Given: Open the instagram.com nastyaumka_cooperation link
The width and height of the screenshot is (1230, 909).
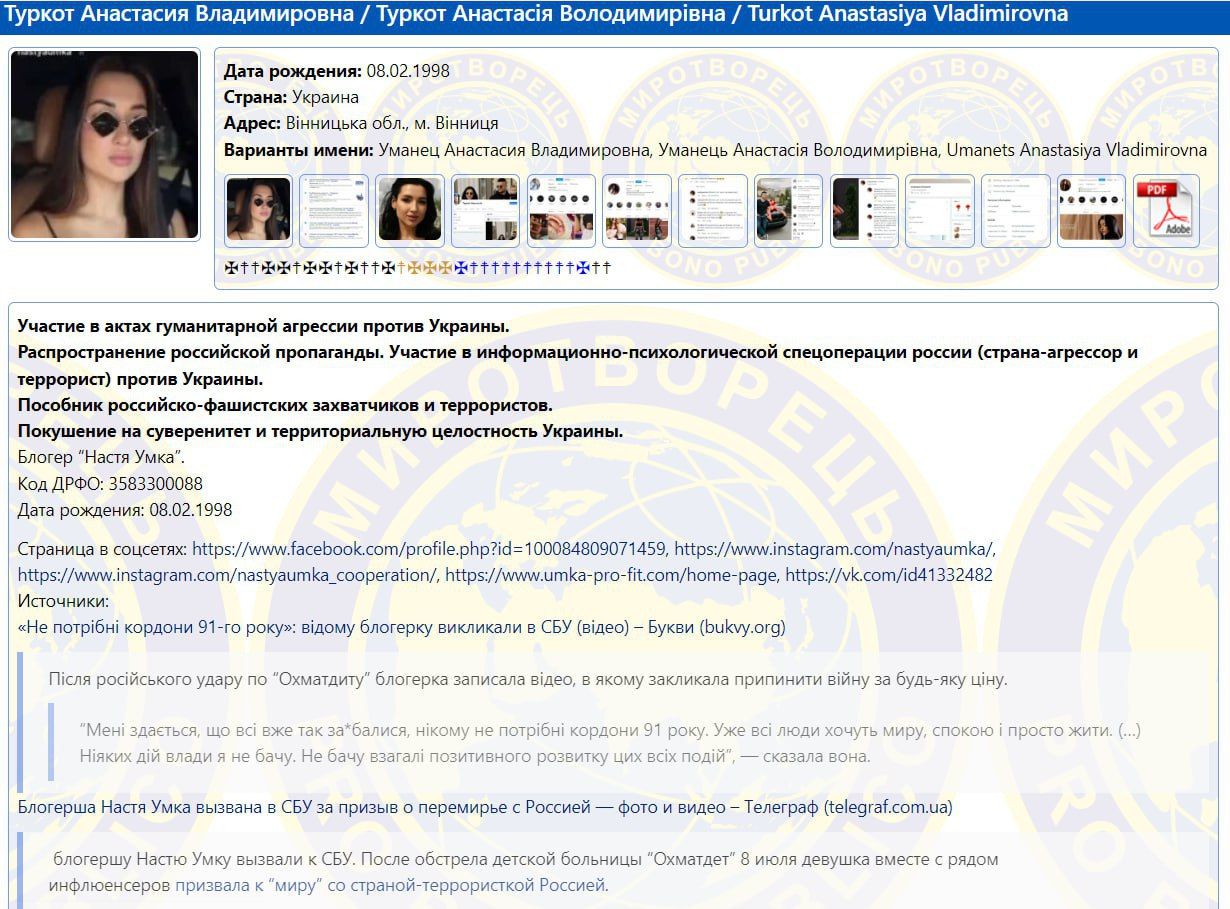Looking at the screenshot, I should click(227, 575).
